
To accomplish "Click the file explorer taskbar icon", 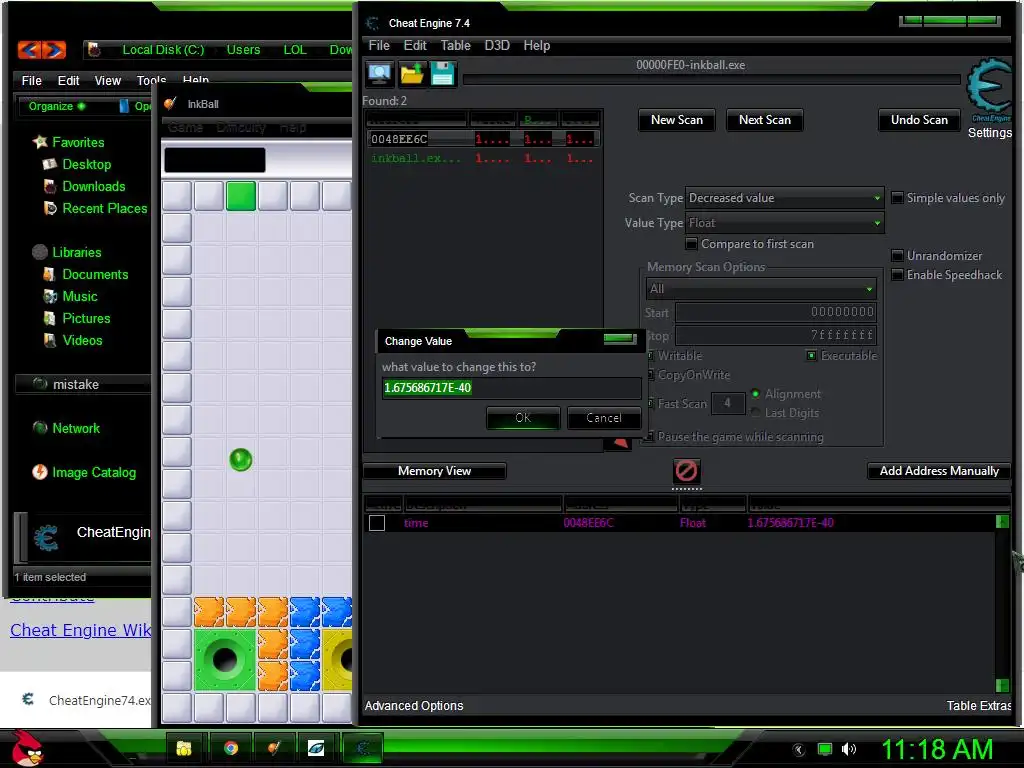I will tap(184, 748).
